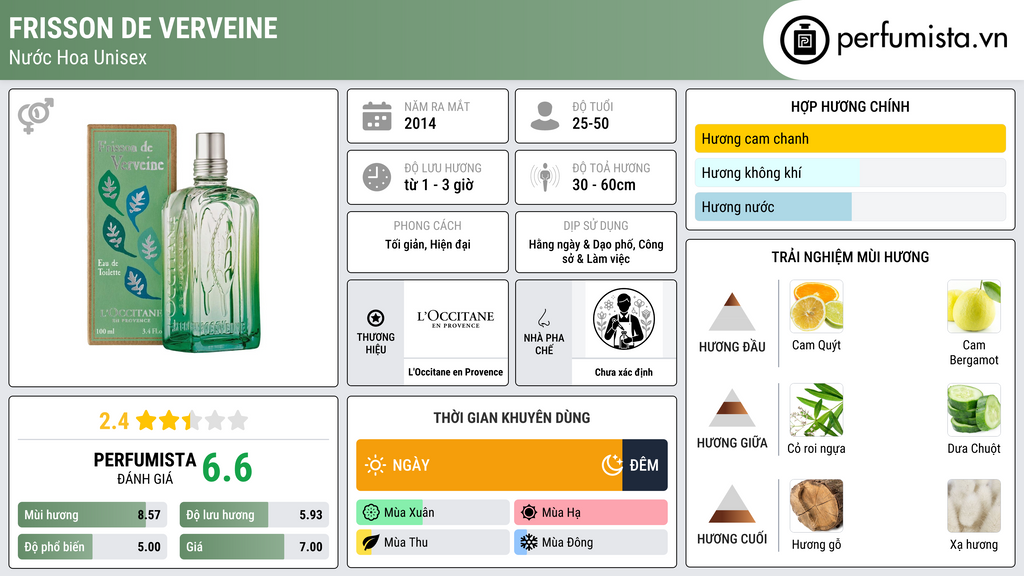Click the Hương đầu pyramid icon
Screen dimensions: 1024x576
732,312
